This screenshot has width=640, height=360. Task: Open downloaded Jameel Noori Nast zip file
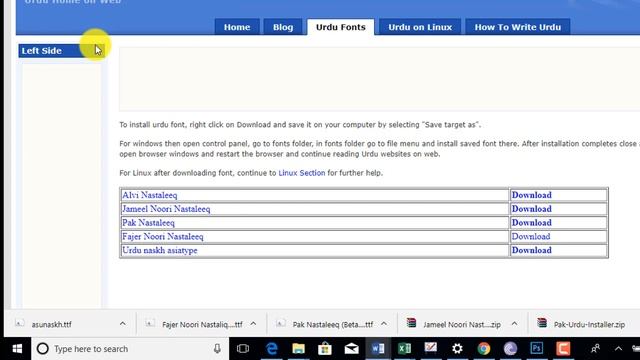coord(462,324)
